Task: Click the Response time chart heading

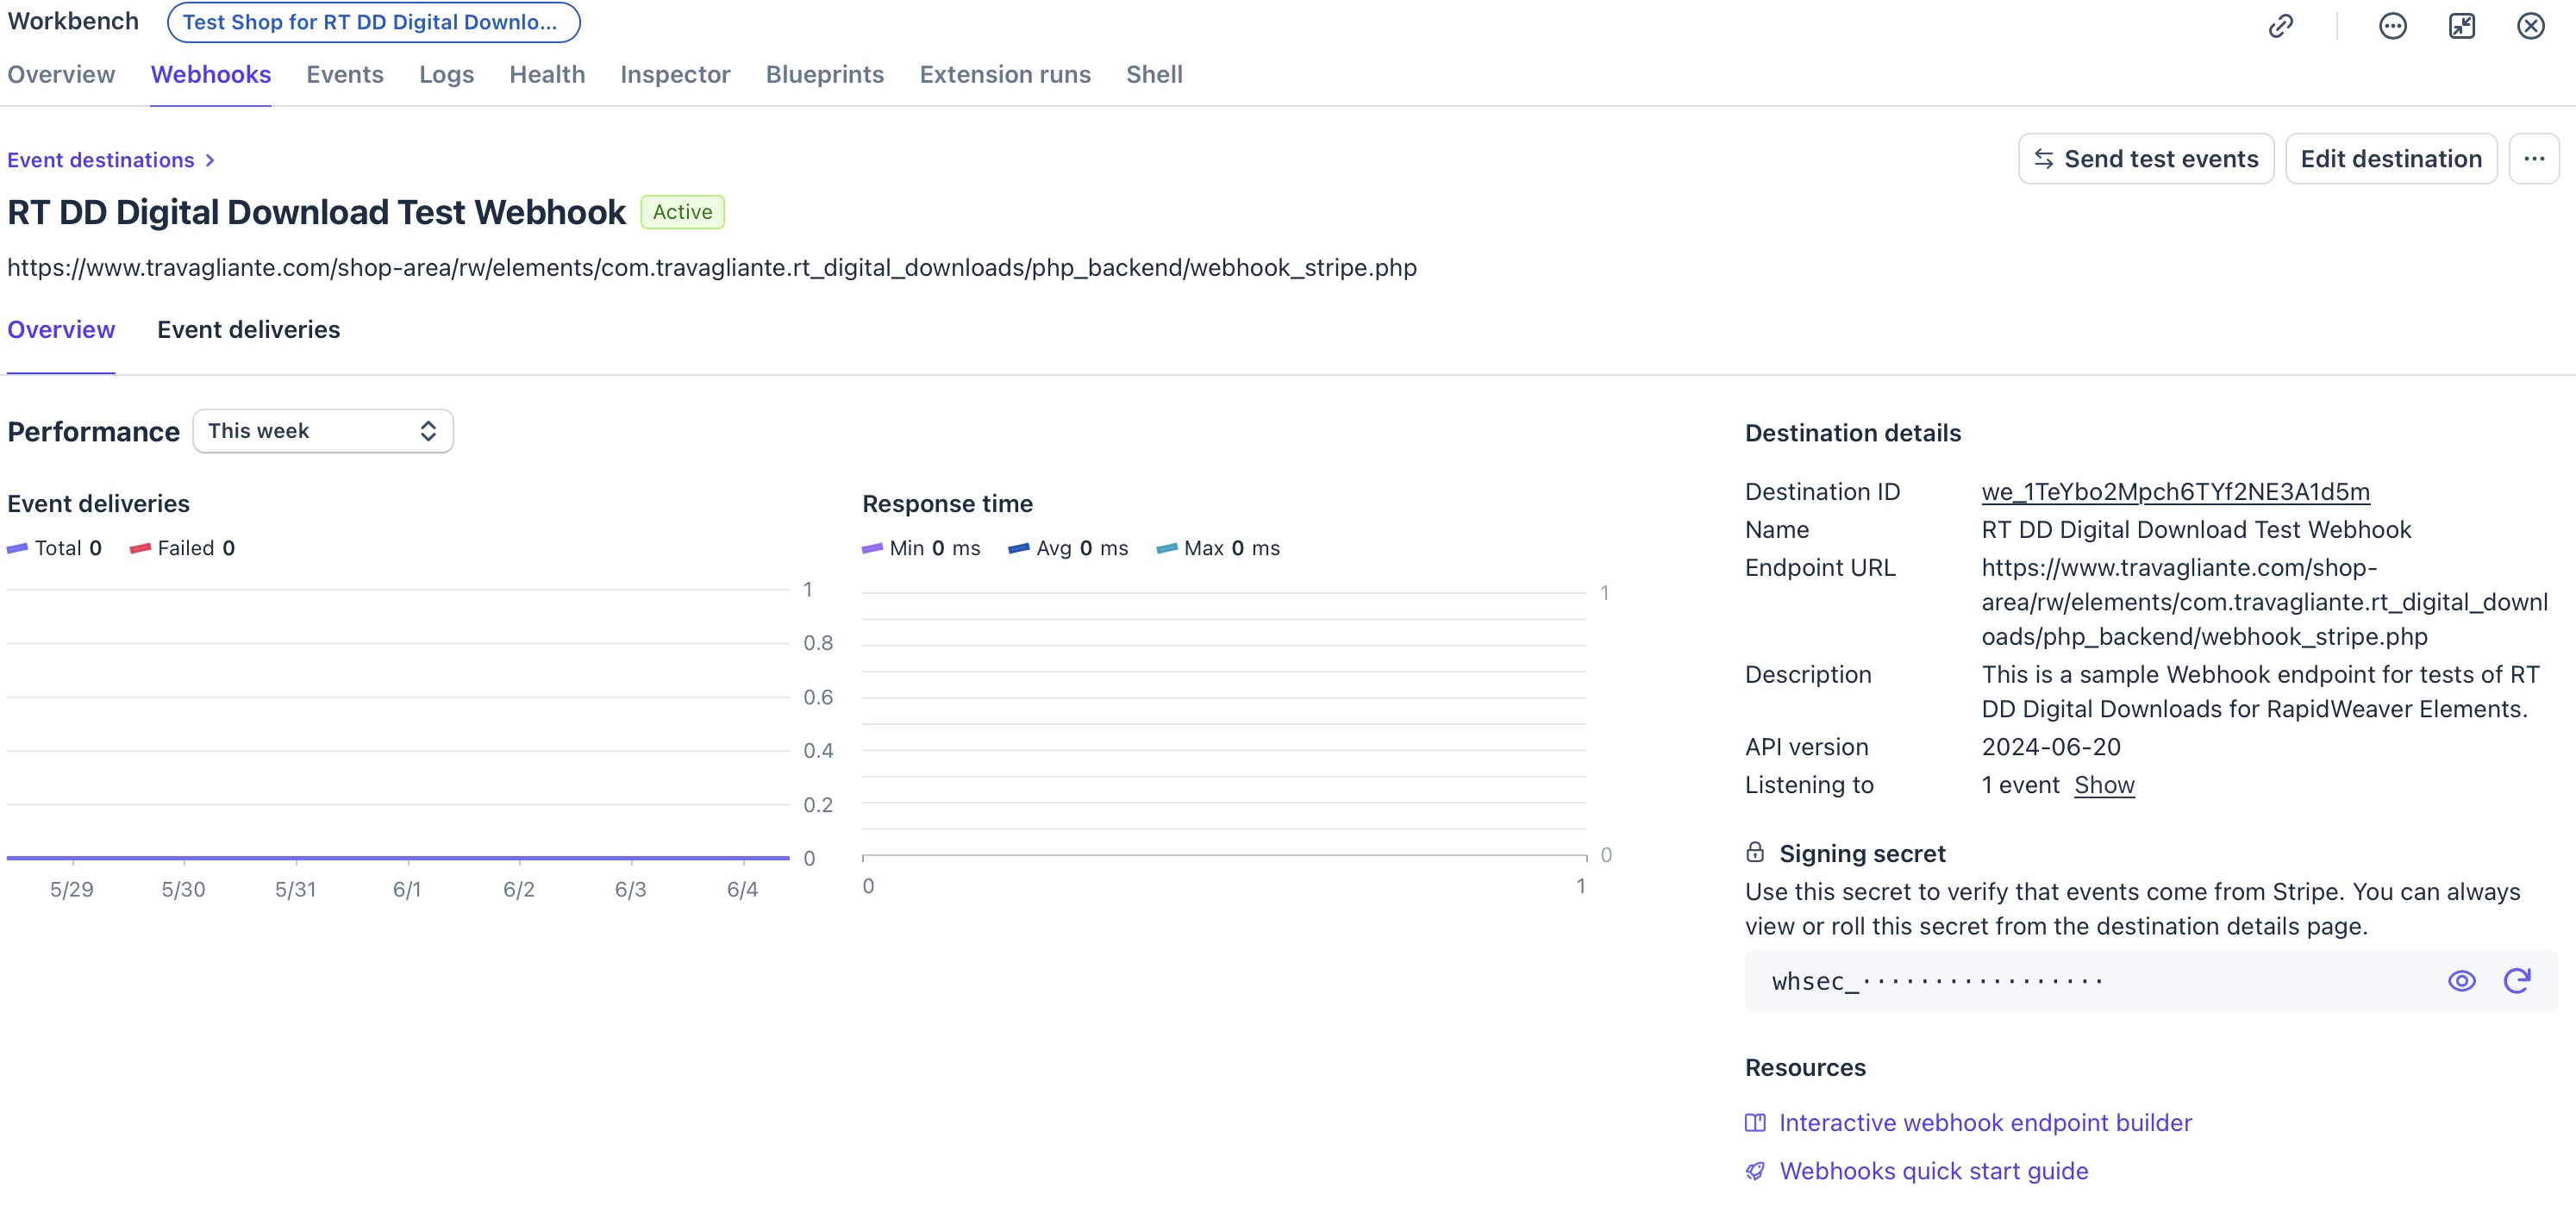Action: coord(947,504)
